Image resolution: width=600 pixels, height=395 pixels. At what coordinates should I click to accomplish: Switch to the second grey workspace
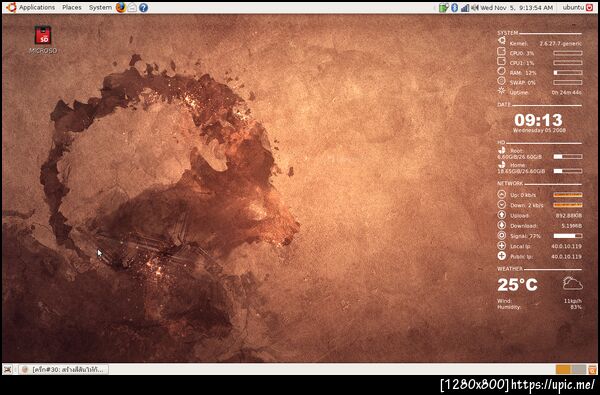coord(579,369)
